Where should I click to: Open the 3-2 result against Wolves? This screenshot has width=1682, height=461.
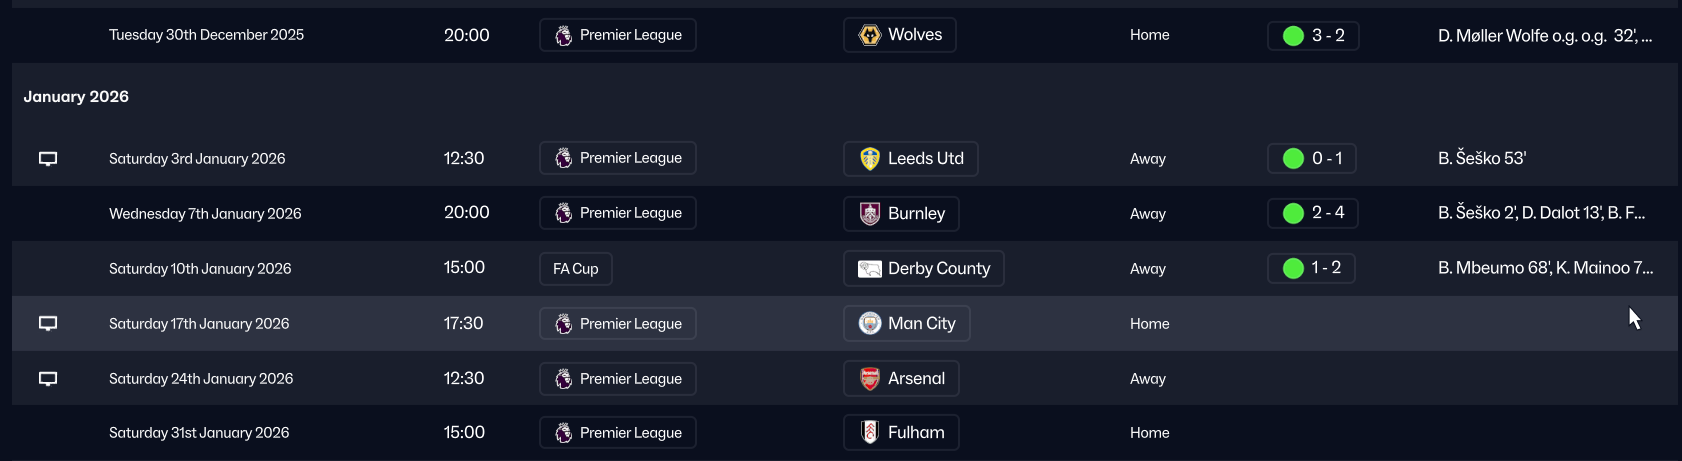1313,36
